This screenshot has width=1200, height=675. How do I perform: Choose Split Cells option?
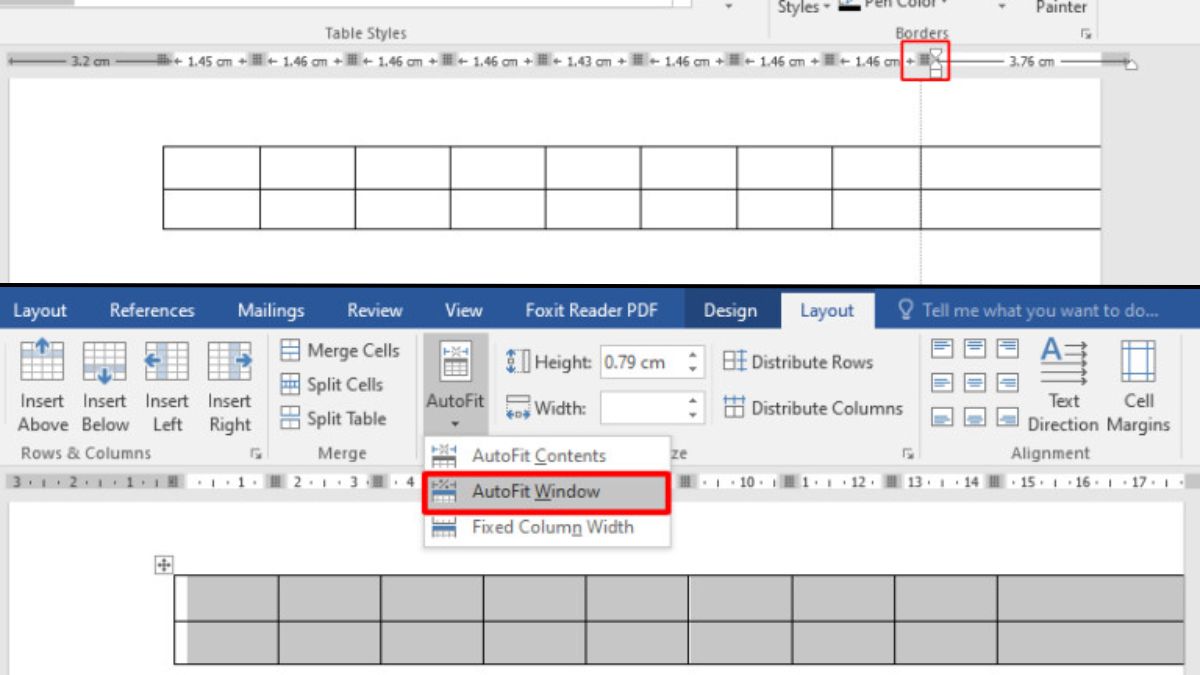(x=332, y=385)
